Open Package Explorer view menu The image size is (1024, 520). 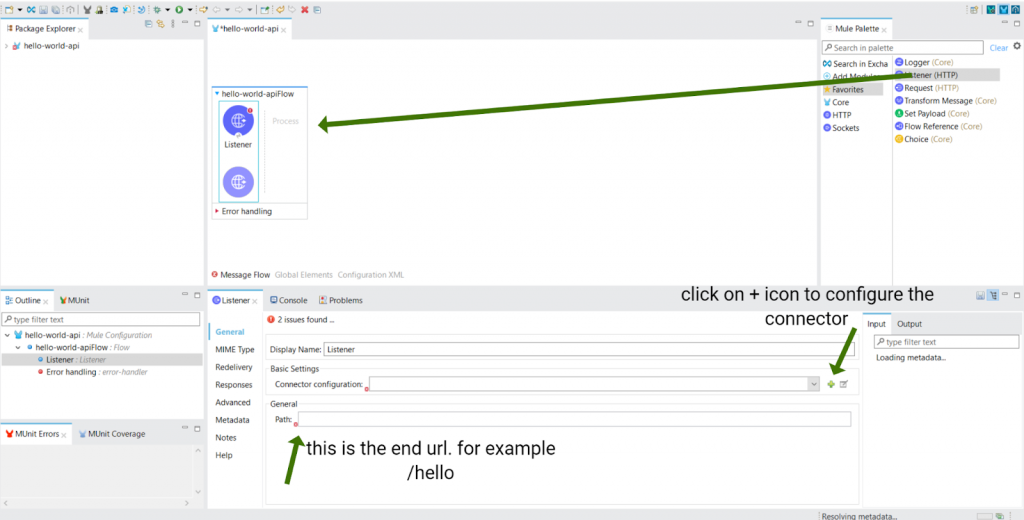click(172, 24)
